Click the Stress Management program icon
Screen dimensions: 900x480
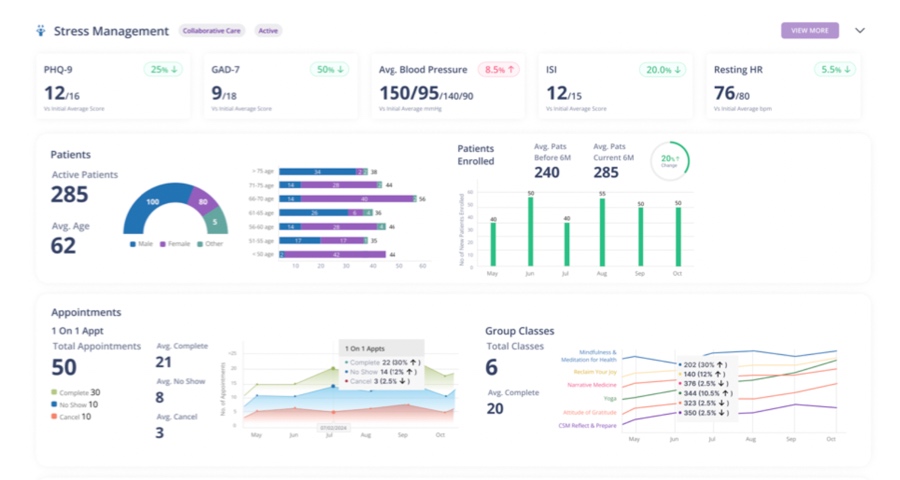click(40, 31)
